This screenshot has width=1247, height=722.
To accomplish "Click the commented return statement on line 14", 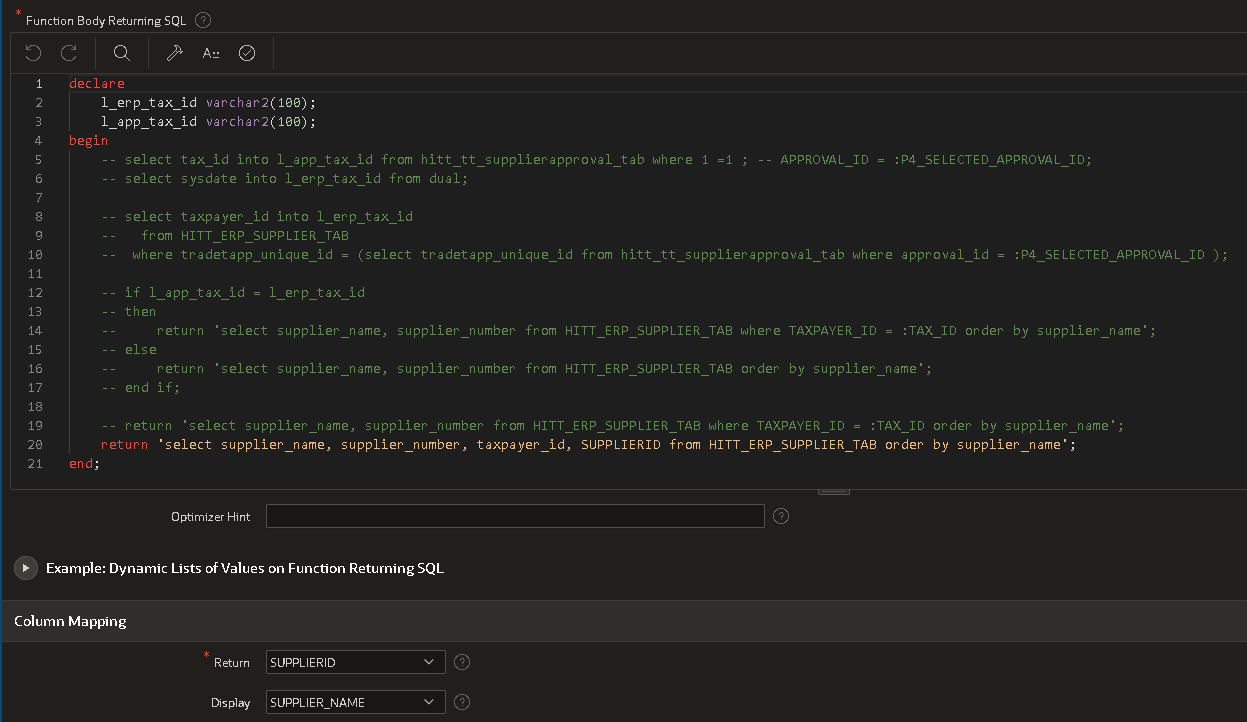I will pos(629,330).
